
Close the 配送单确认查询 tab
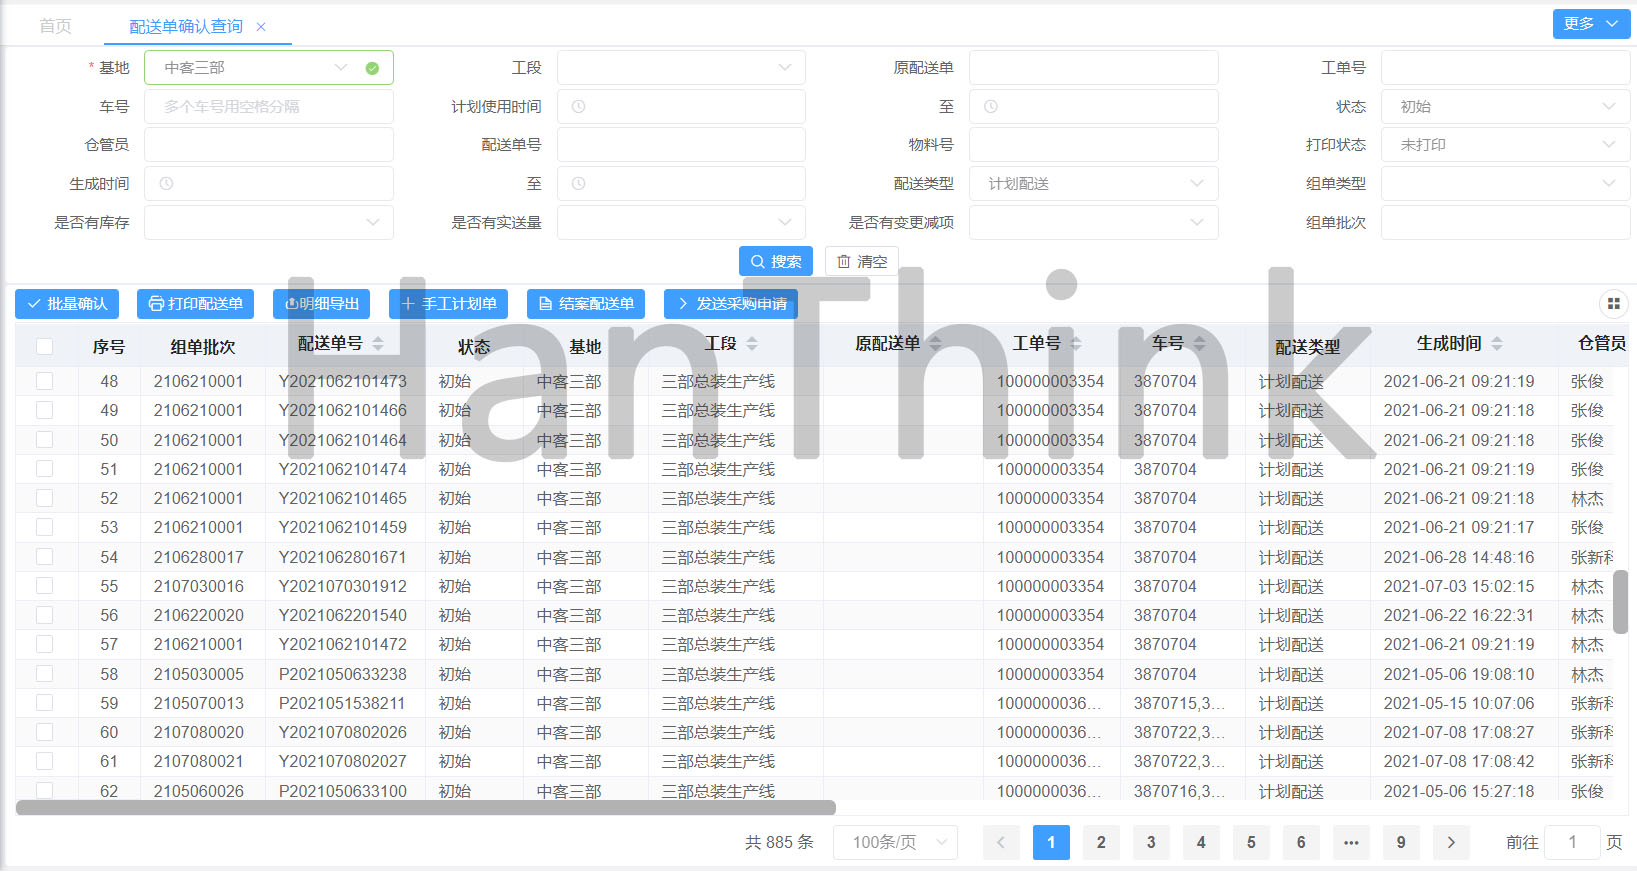[261, 27]
